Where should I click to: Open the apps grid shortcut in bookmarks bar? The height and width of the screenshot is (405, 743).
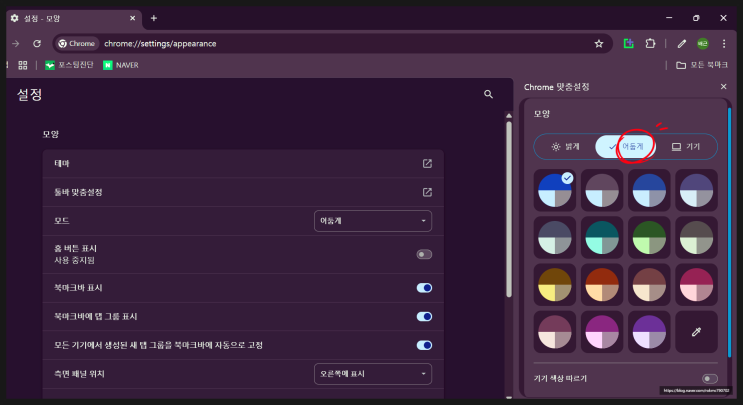pos(23,65)
